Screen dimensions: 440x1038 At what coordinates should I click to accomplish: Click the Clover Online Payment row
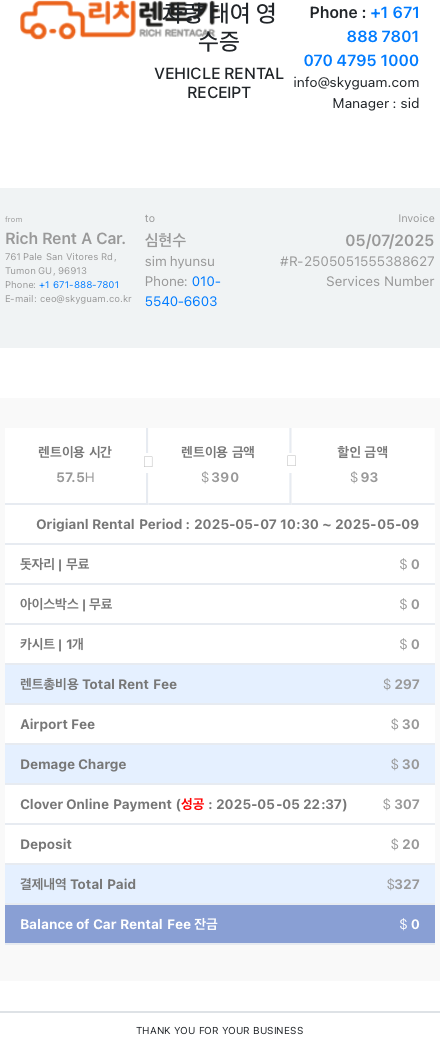click(x=220, y=804)
